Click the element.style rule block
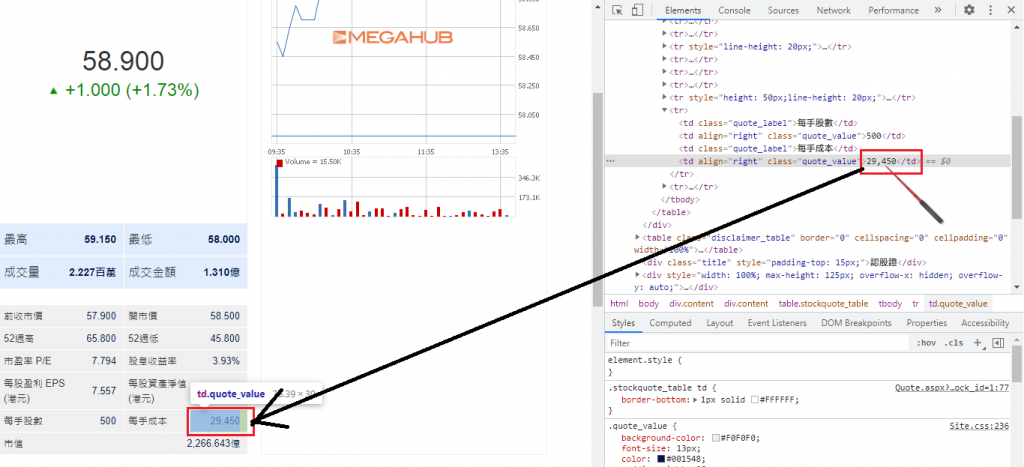1024x467 pixels. pyautogui.click(x=808, y=366)
